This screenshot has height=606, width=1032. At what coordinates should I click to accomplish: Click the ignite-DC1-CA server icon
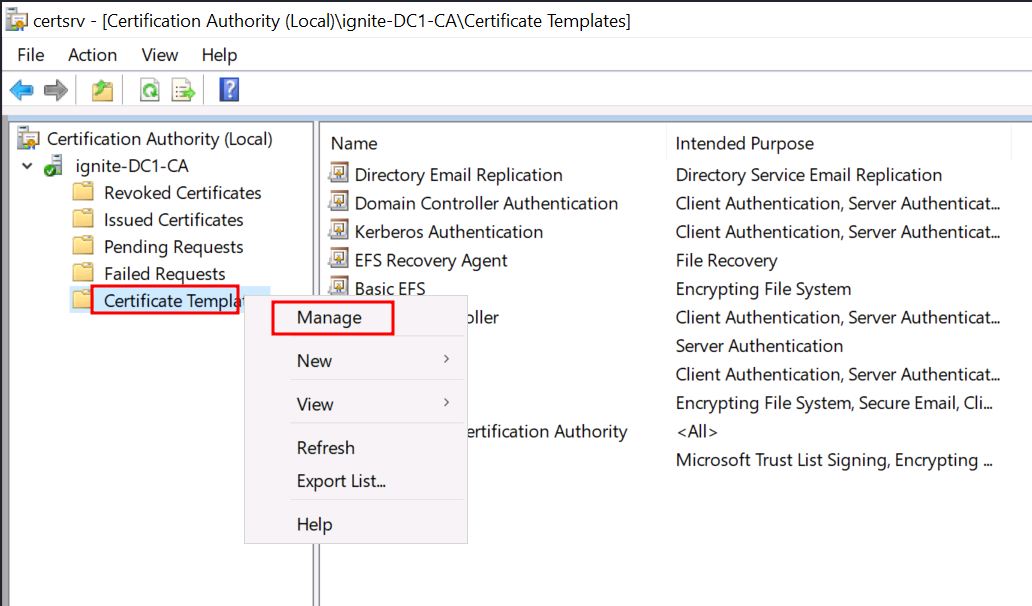[x=54, y=166]
